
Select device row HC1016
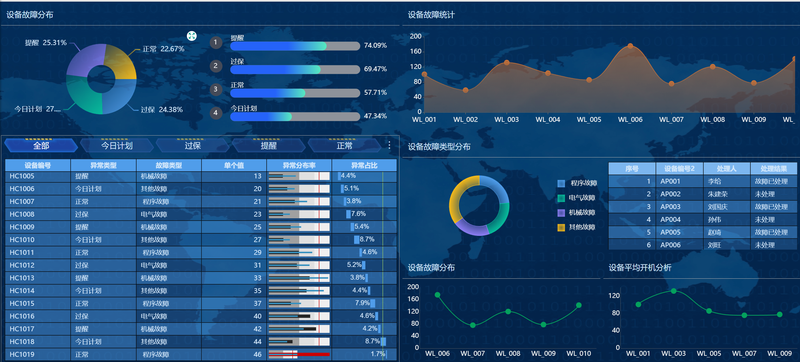(x=201, y=316)
